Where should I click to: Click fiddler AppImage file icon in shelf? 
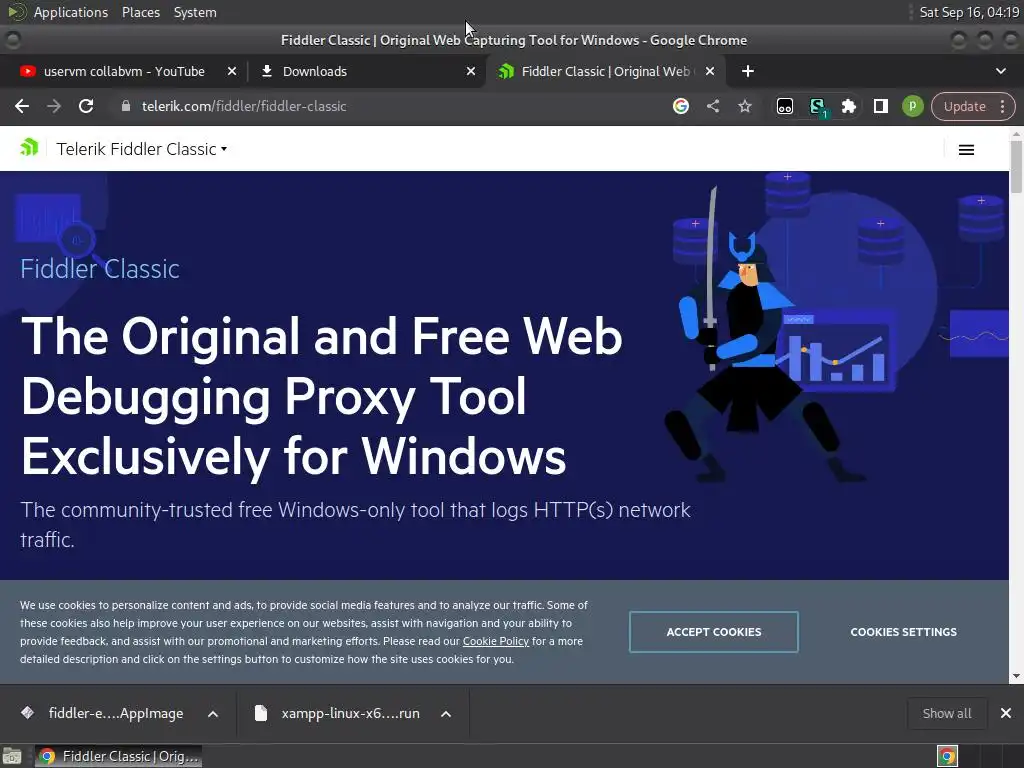click(x=27, y=712)
